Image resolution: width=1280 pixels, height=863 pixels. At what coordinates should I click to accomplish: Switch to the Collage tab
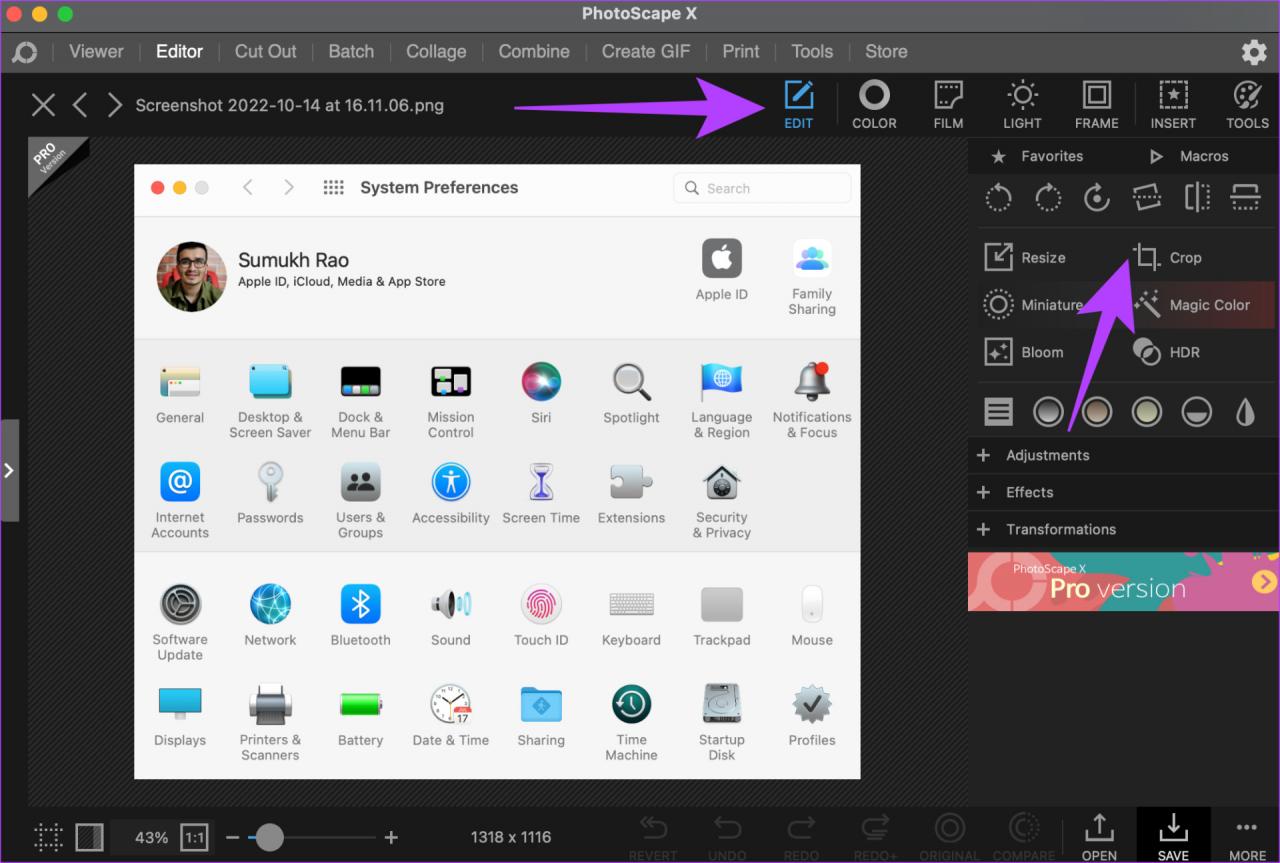click(435, 52)
